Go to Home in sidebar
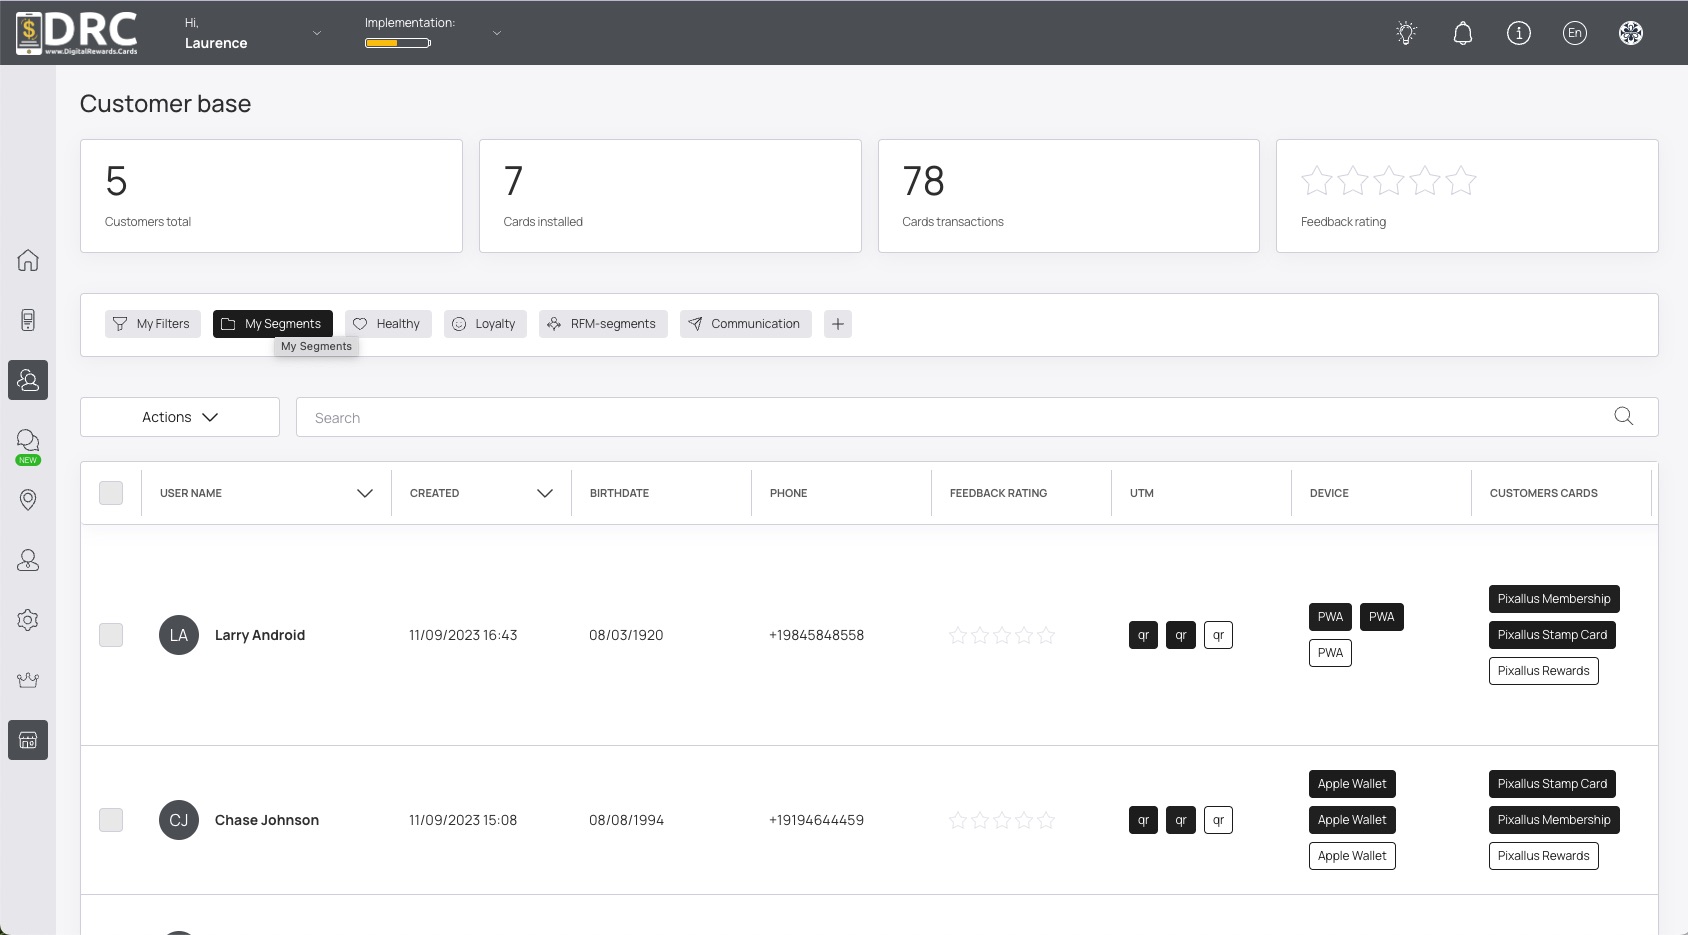Viewport: 1688px width, 935px height. [28, 260]
